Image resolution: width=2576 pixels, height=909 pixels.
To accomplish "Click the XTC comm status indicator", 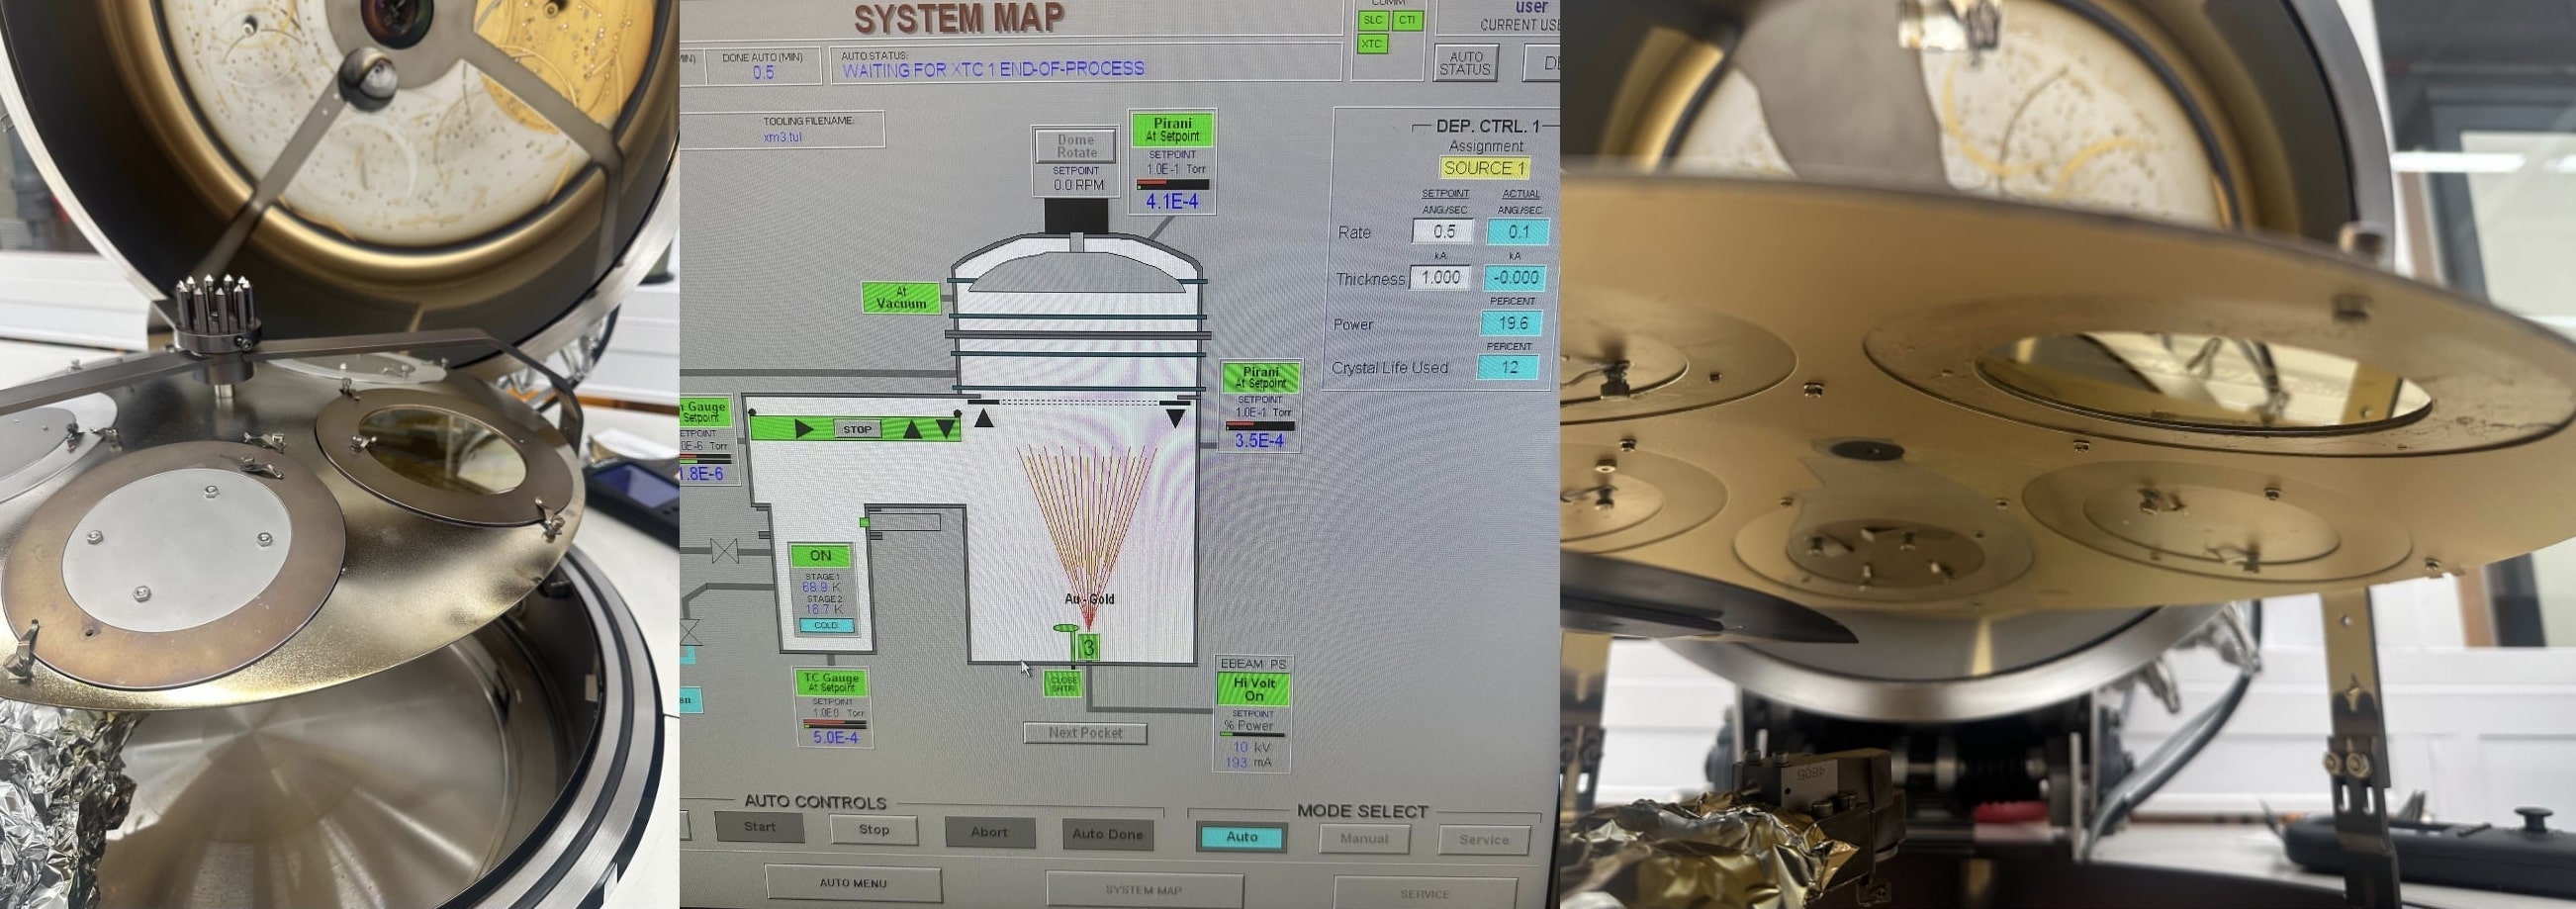I will point(1372,44).
